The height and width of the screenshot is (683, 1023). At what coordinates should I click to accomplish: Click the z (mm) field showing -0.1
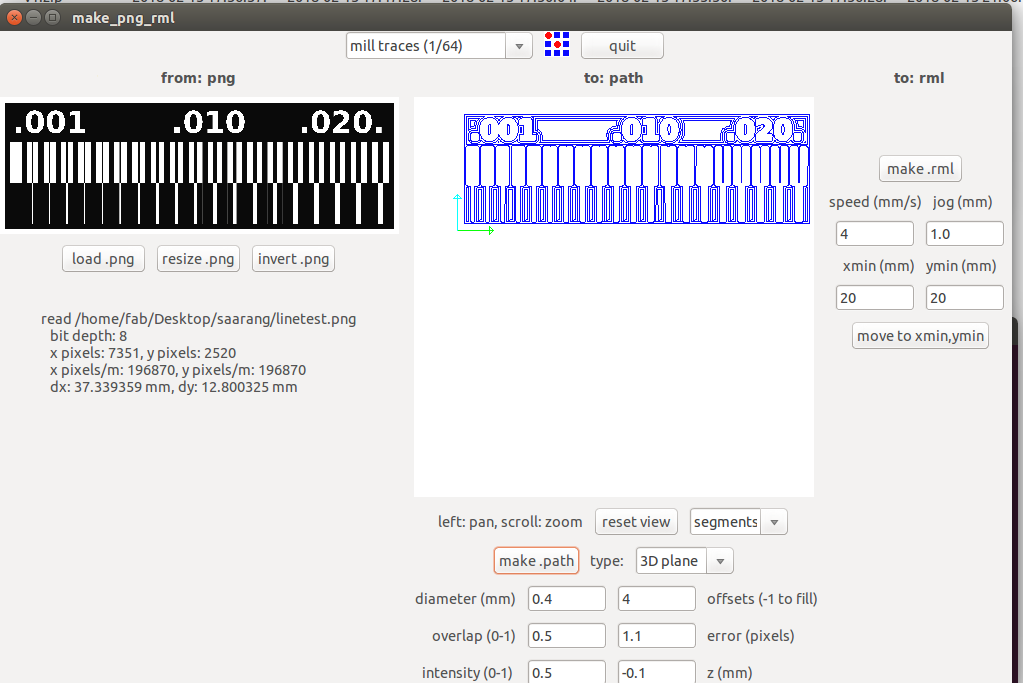point(656,672)
